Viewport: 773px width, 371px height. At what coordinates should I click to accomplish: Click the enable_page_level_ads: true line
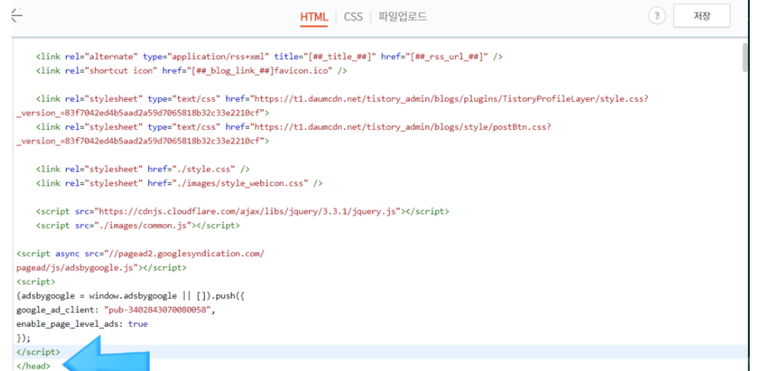[82, 324]
